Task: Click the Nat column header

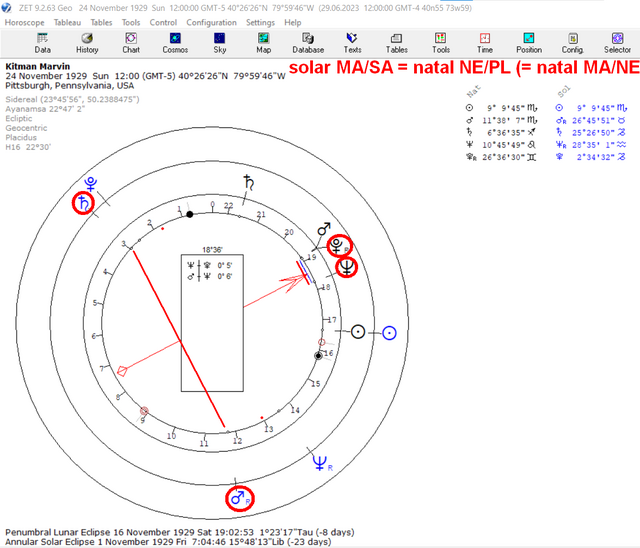Action: click(474, 91)
